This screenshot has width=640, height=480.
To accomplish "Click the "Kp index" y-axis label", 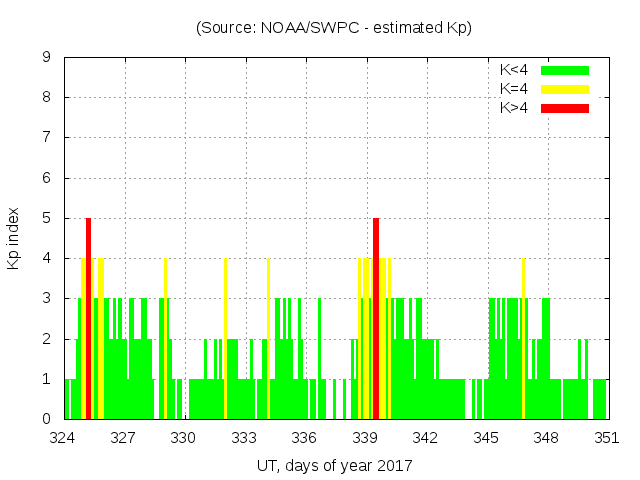I will [x=14, y=238].
